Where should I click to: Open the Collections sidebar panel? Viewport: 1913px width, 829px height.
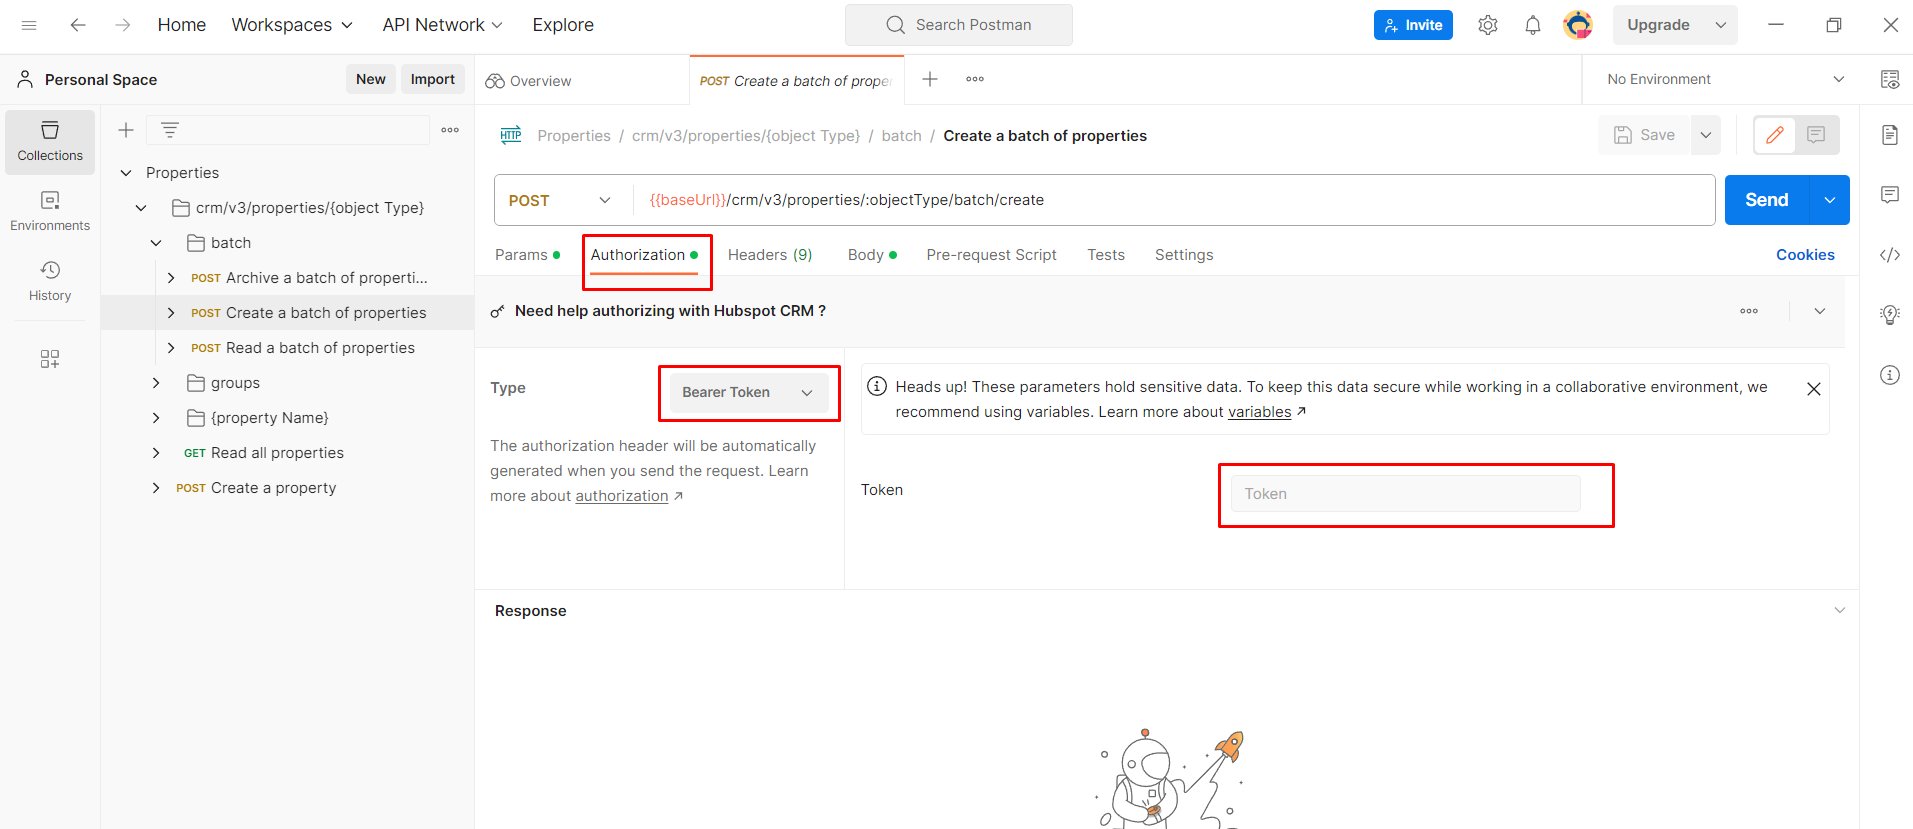pos(50,142)
